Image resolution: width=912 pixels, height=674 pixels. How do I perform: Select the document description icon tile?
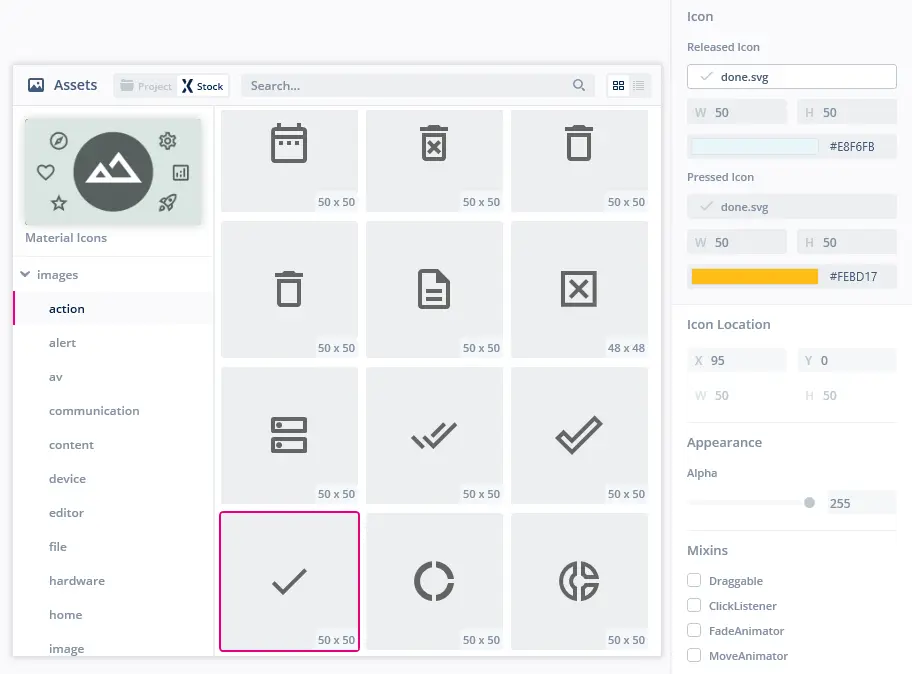pyautogui.click(x=434, y=289)
